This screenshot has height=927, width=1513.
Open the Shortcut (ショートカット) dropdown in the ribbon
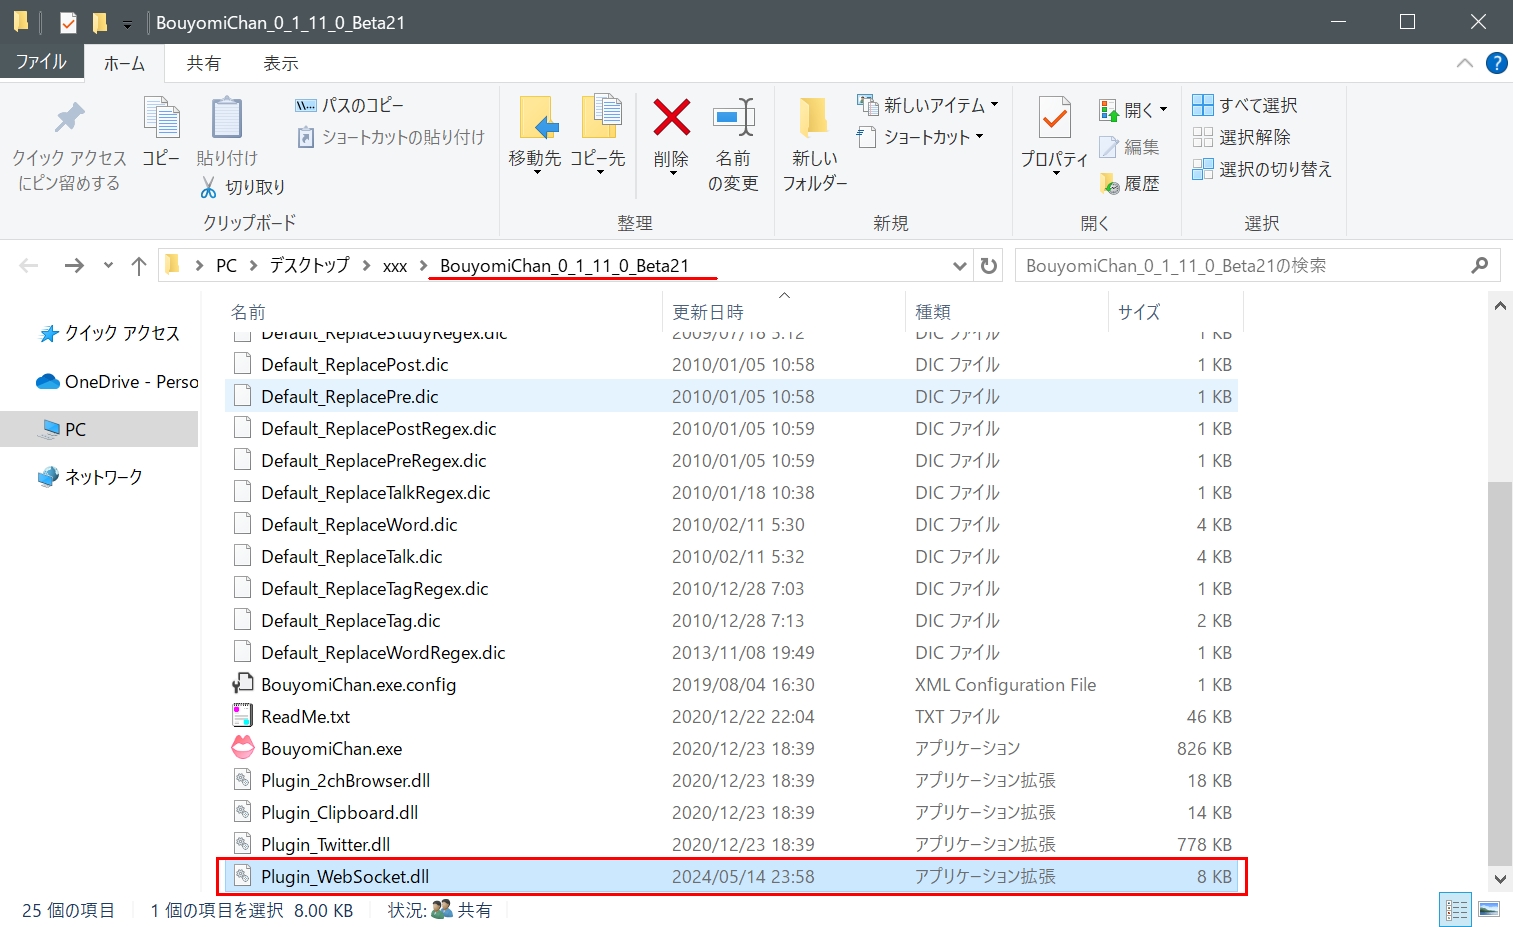921,137
